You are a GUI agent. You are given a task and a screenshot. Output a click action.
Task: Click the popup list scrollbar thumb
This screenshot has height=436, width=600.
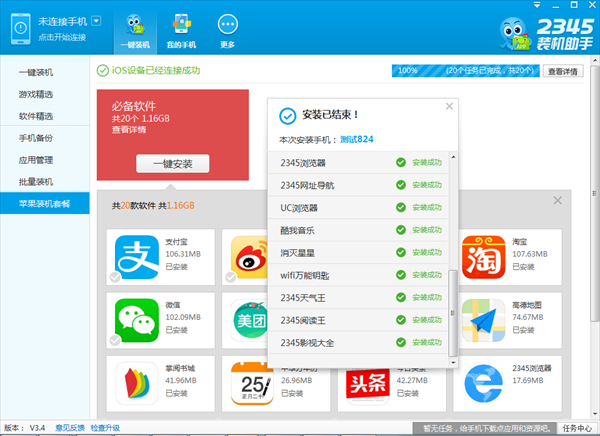click(x=453, y=313)
